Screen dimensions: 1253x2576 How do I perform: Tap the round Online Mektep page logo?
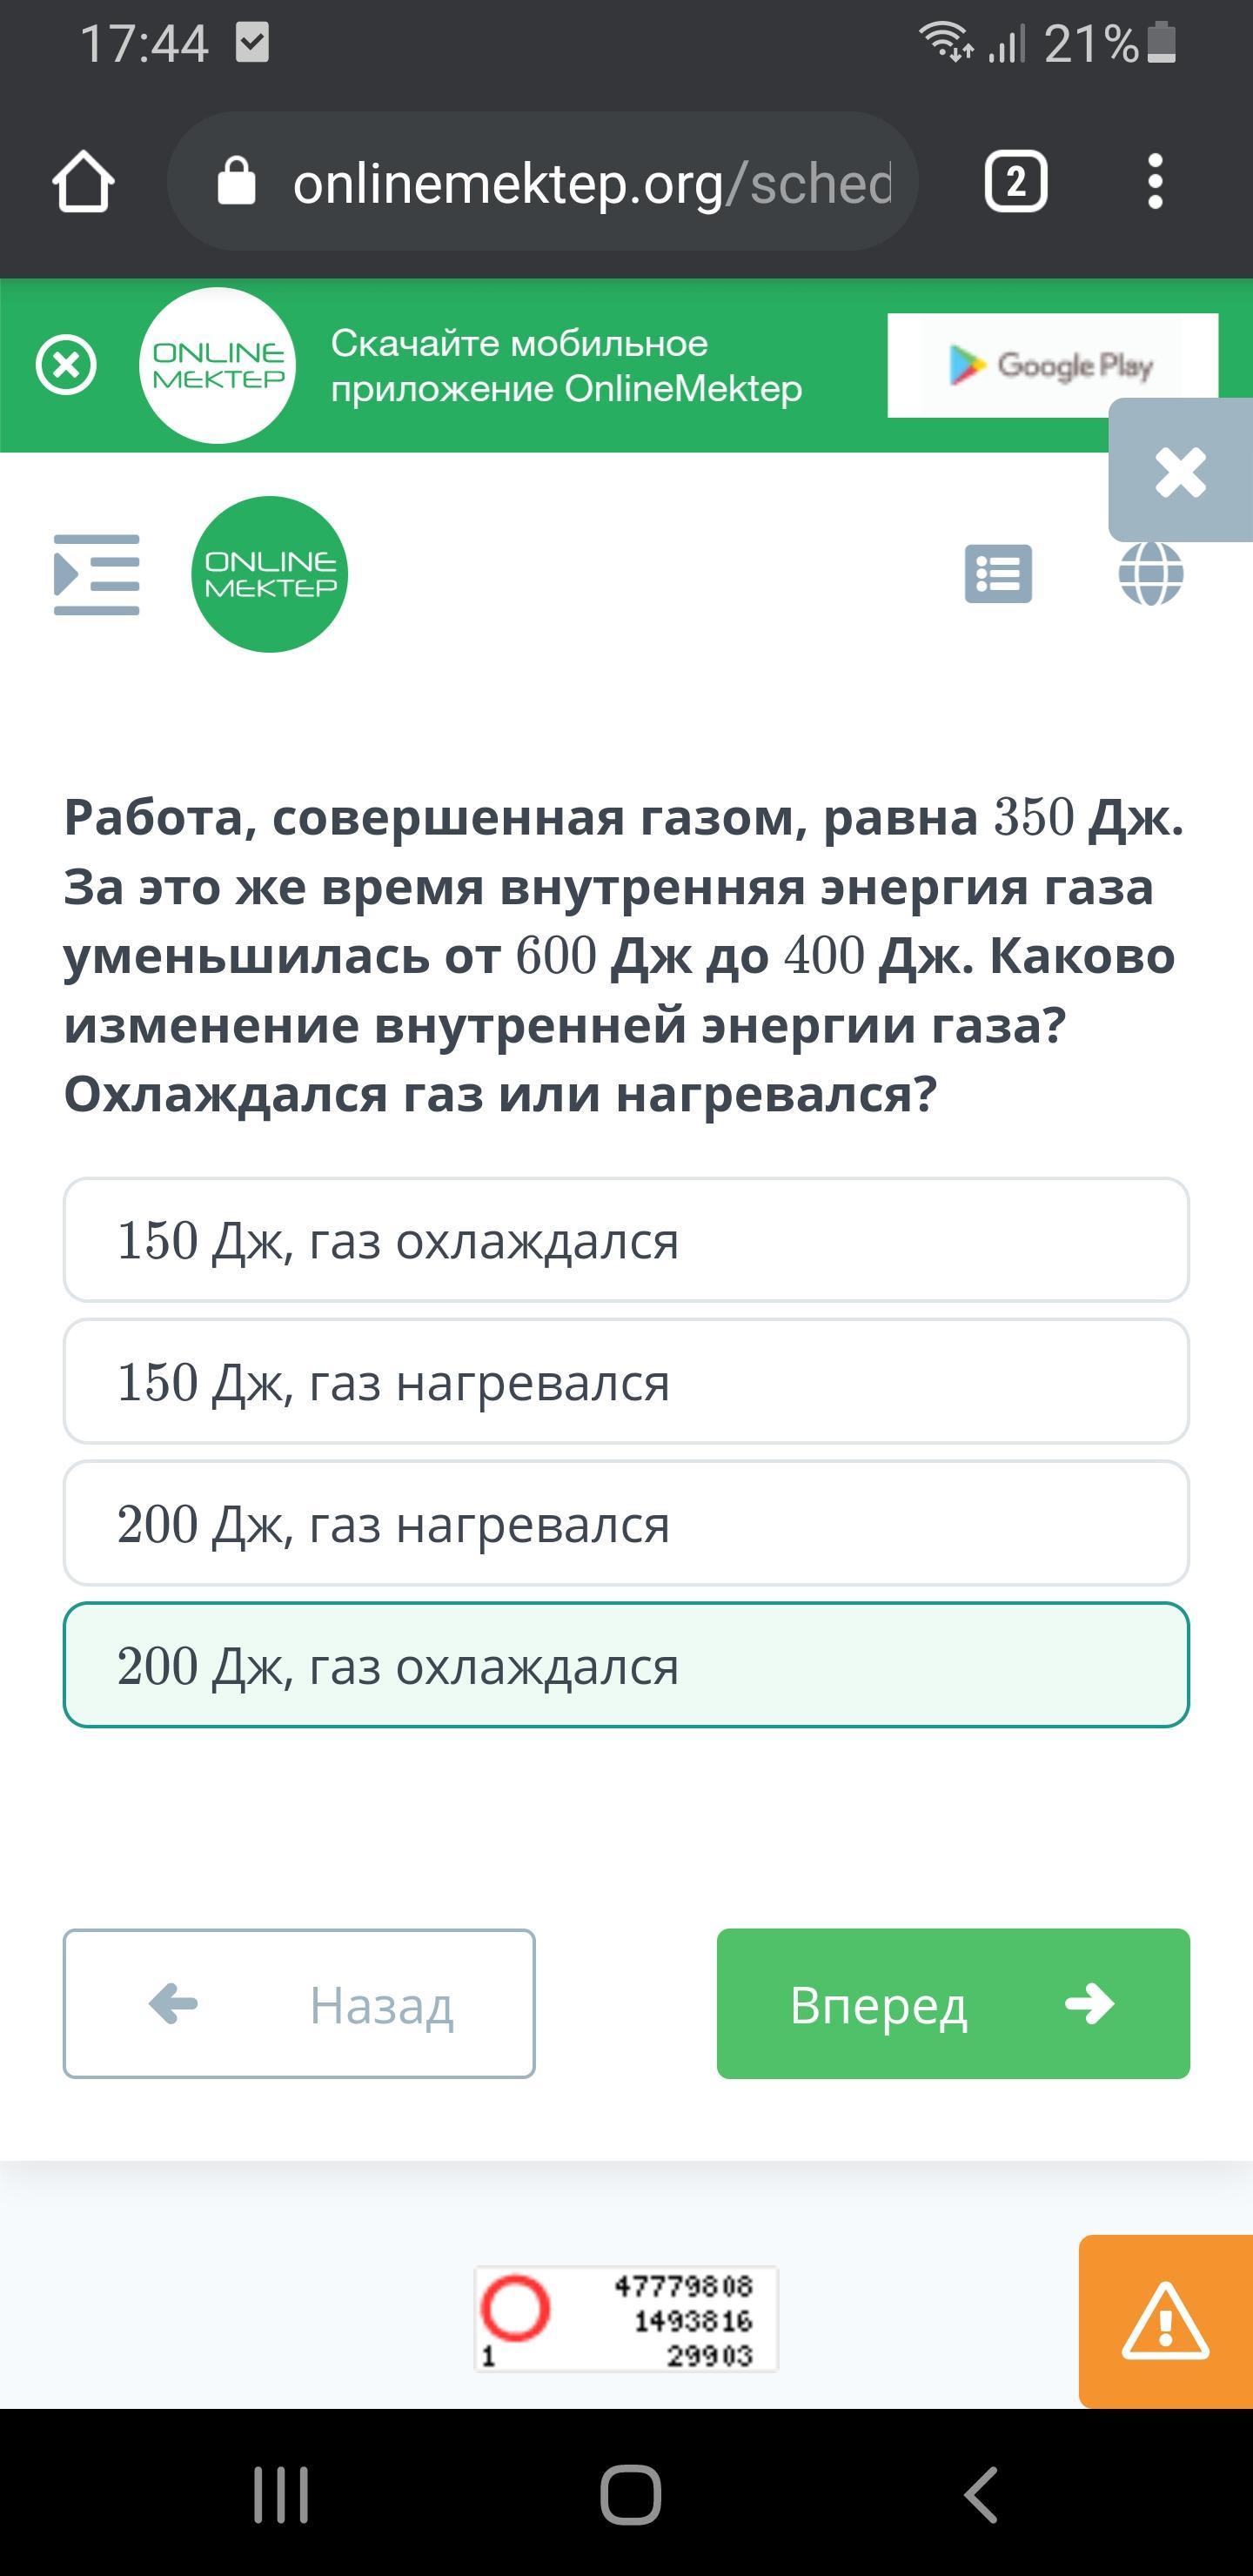(269, 574)
